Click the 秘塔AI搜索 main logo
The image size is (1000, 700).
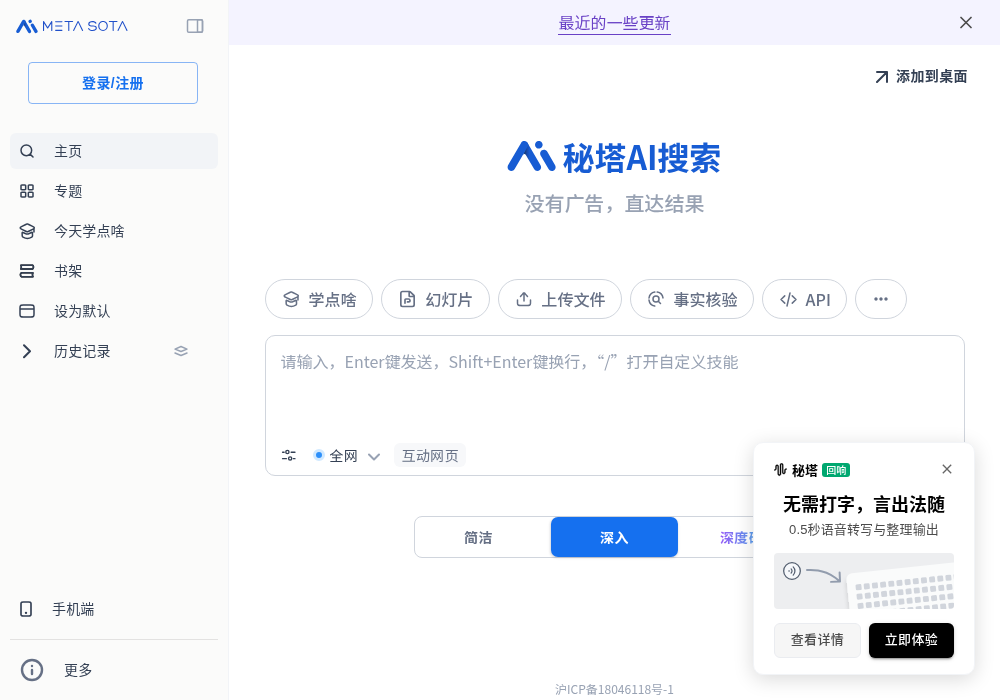(x=614, y=157)
